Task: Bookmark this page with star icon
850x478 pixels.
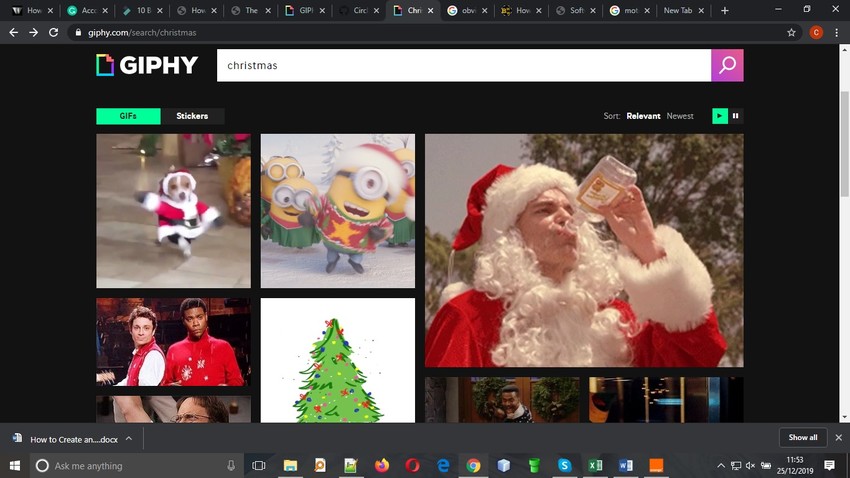Action: [x=791, y=33]
